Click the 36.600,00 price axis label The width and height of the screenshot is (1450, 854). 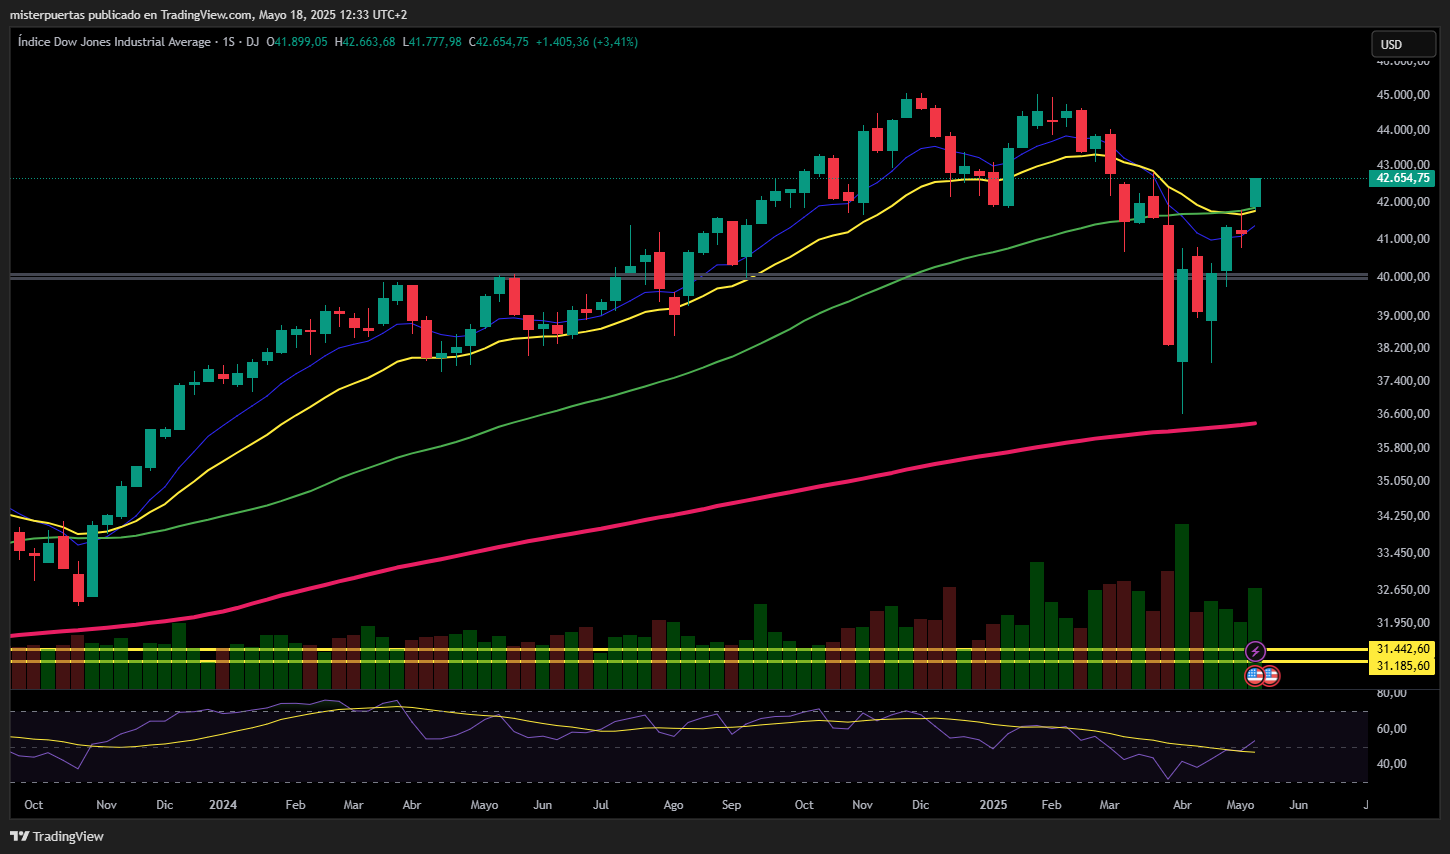(1403, 414)
